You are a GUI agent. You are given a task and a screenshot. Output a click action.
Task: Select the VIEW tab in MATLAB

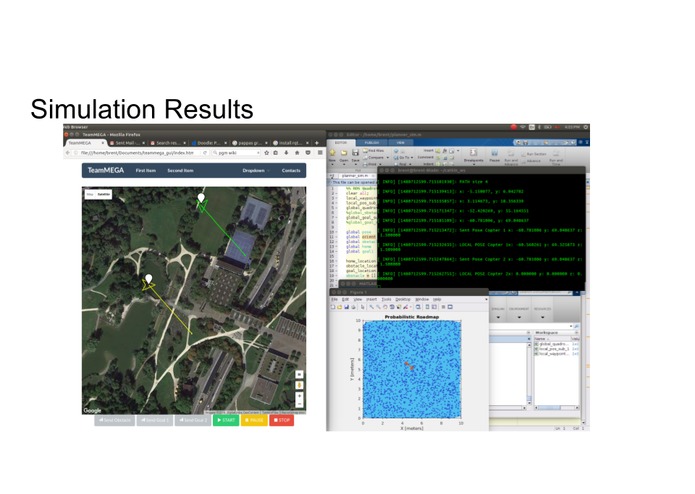(400, 143)
